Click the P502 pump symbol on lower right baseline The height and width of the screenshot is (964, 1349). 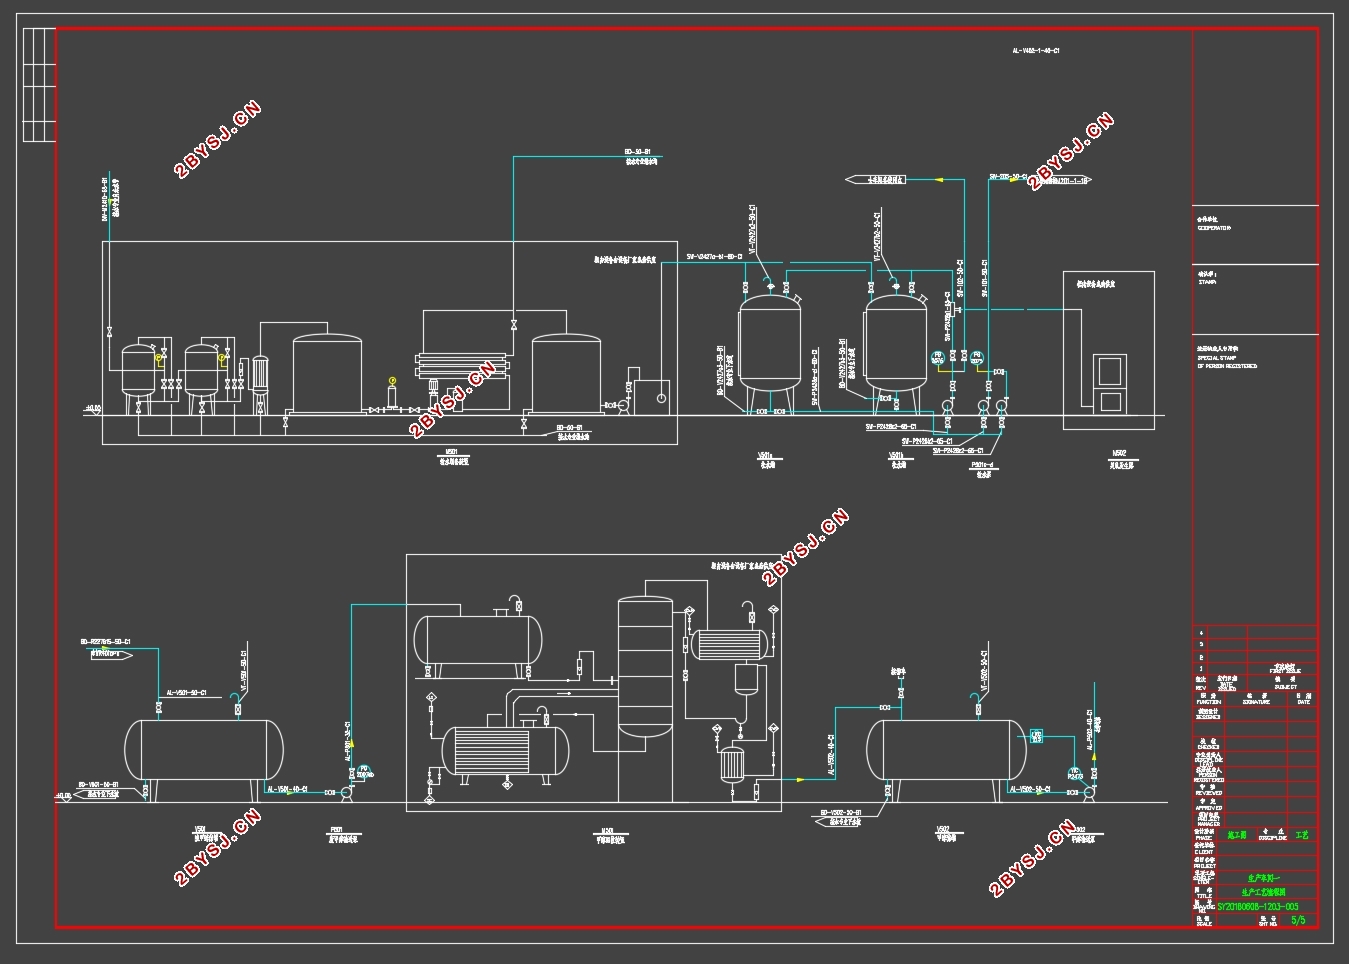pos(1089,793)
